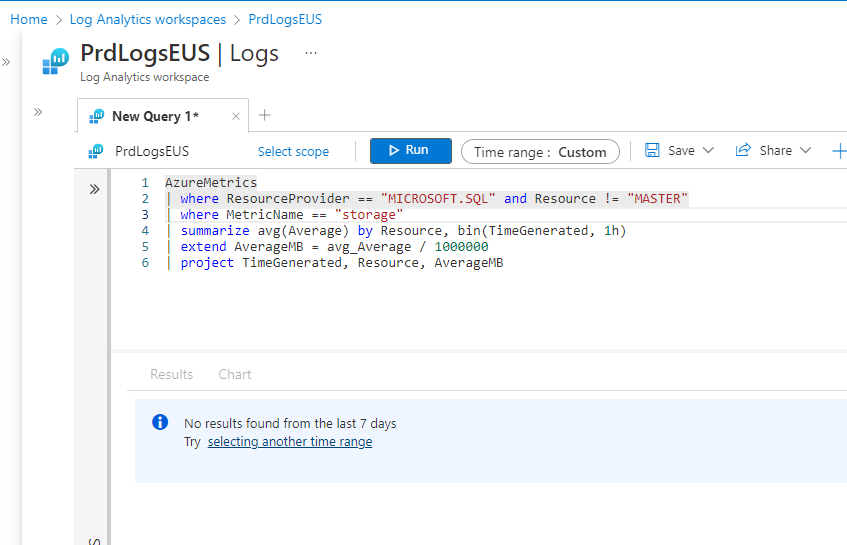Open PrdLogsEUS breadcrumb link

point(285,19)
